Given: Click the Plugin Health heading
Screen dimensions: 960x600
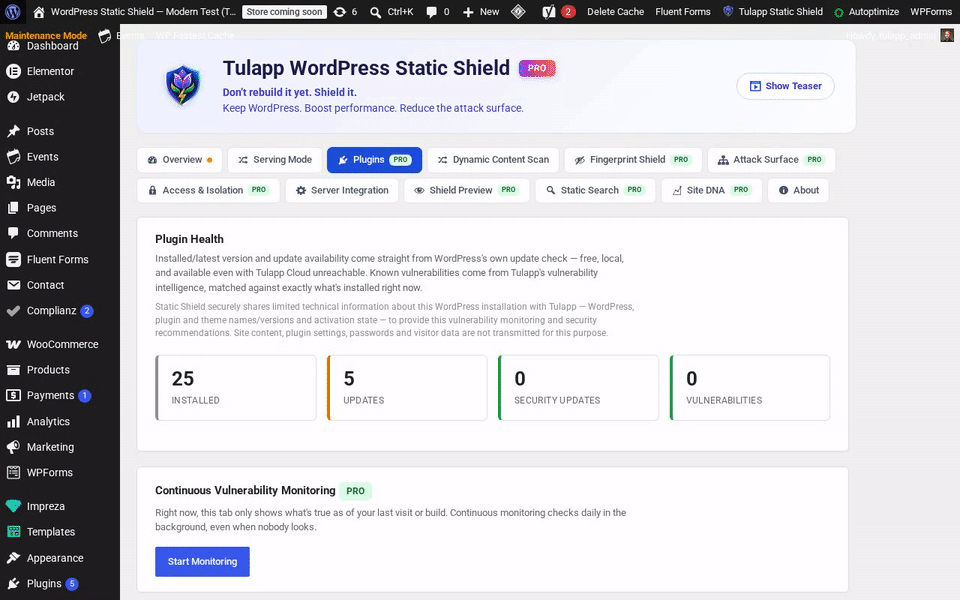Looking at the screenshot, I should coord(189,239).
